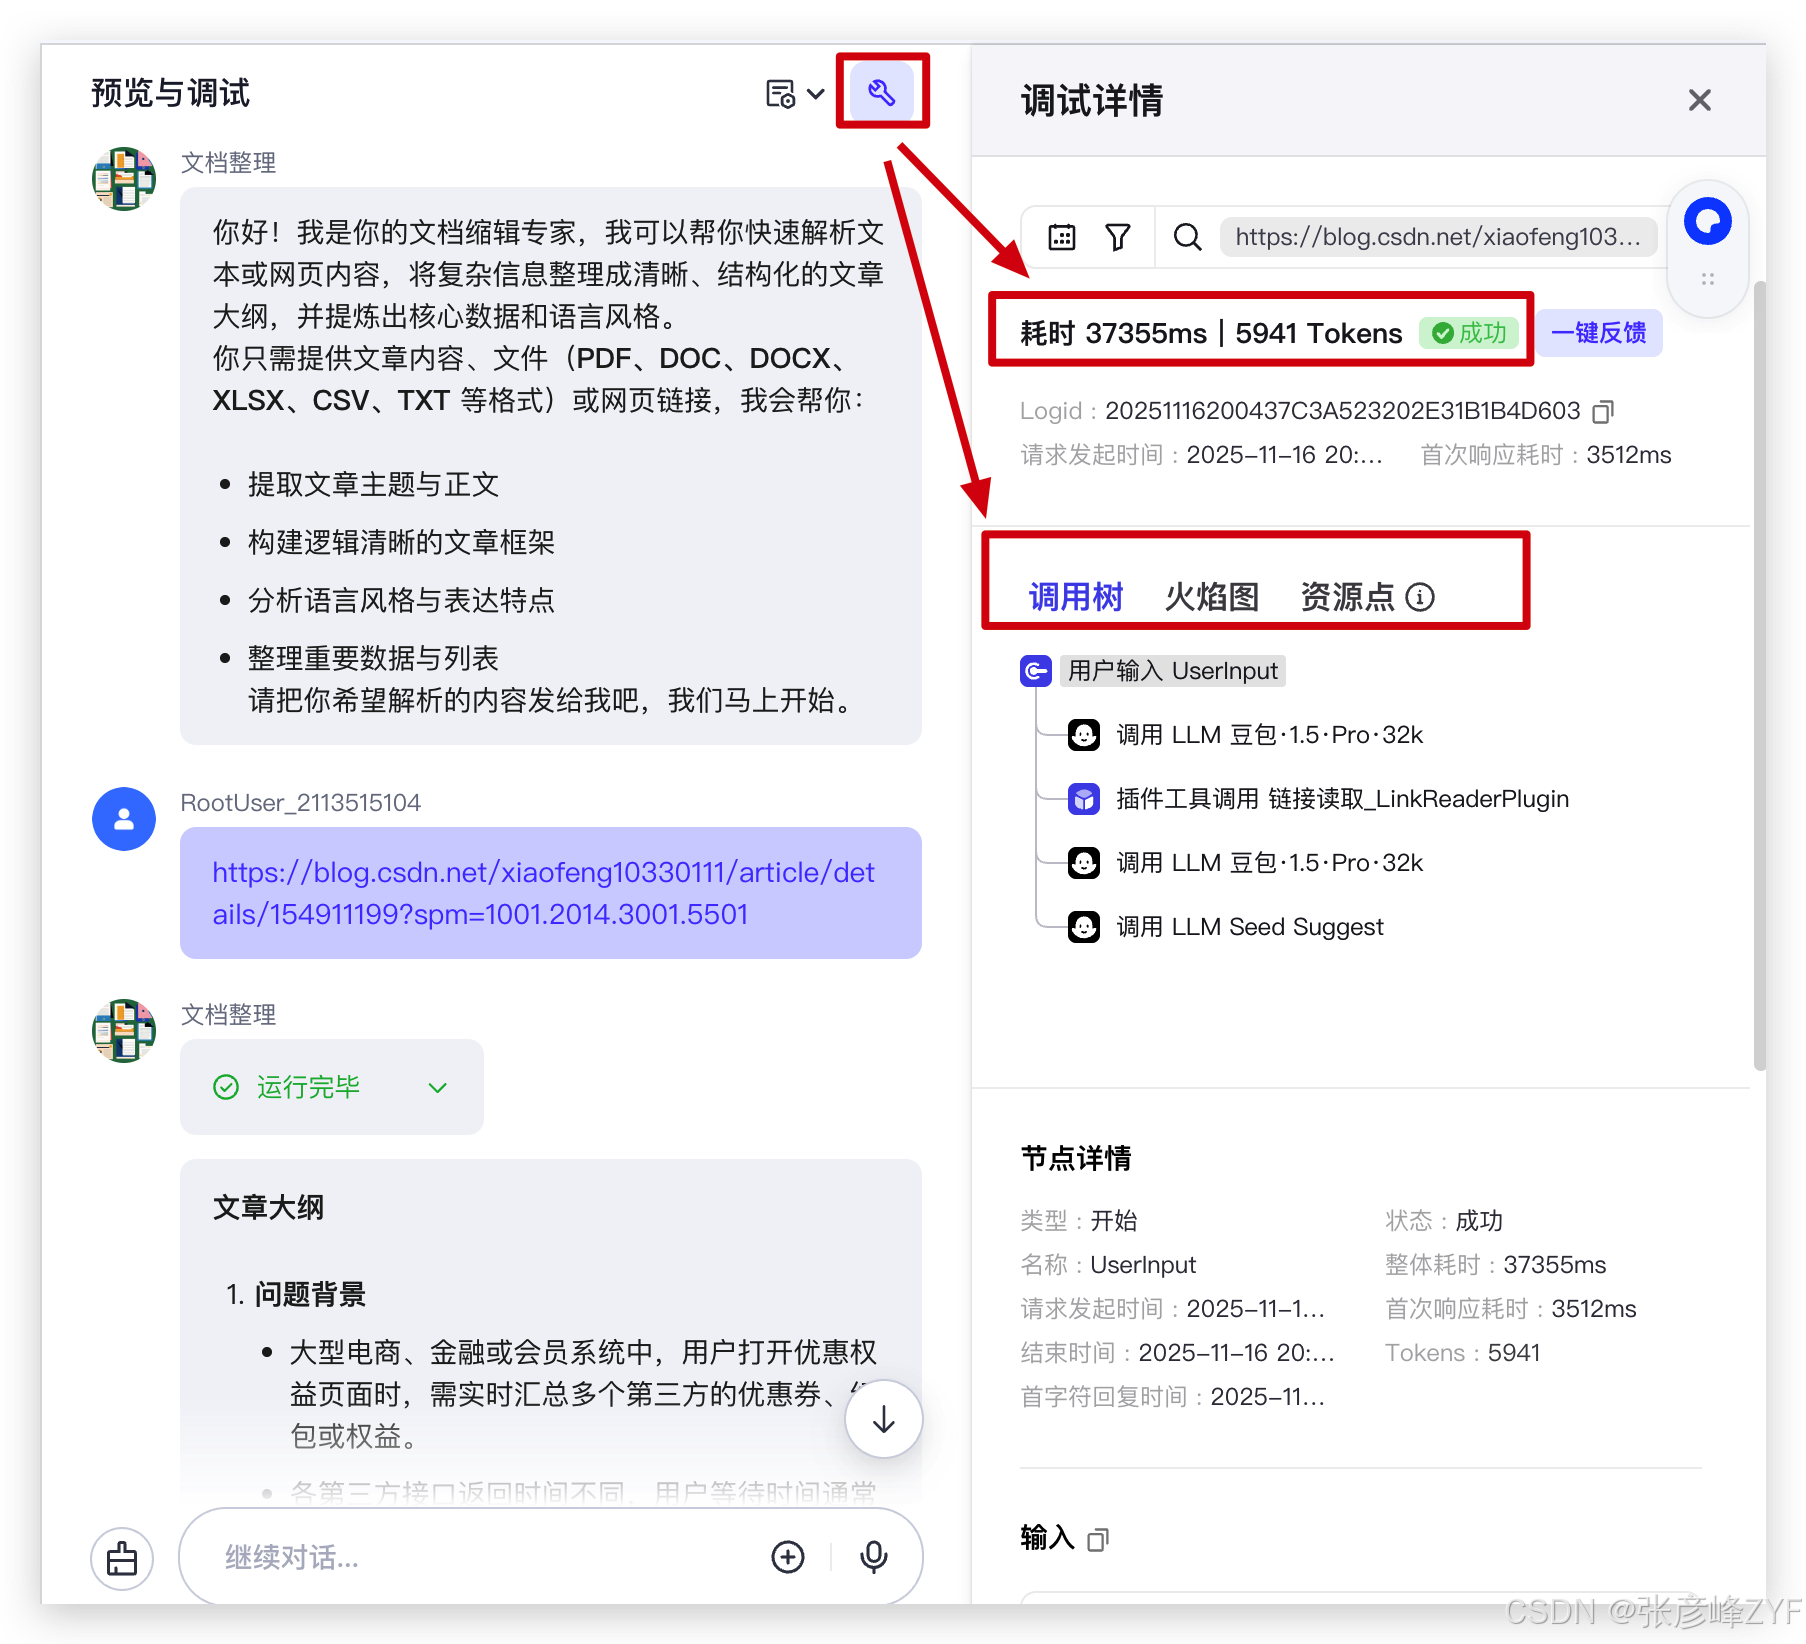This screenshot has height=1644, width=1806.
Task: Click the drag handle dots below bubble
Action: (x=1708, y=279)
